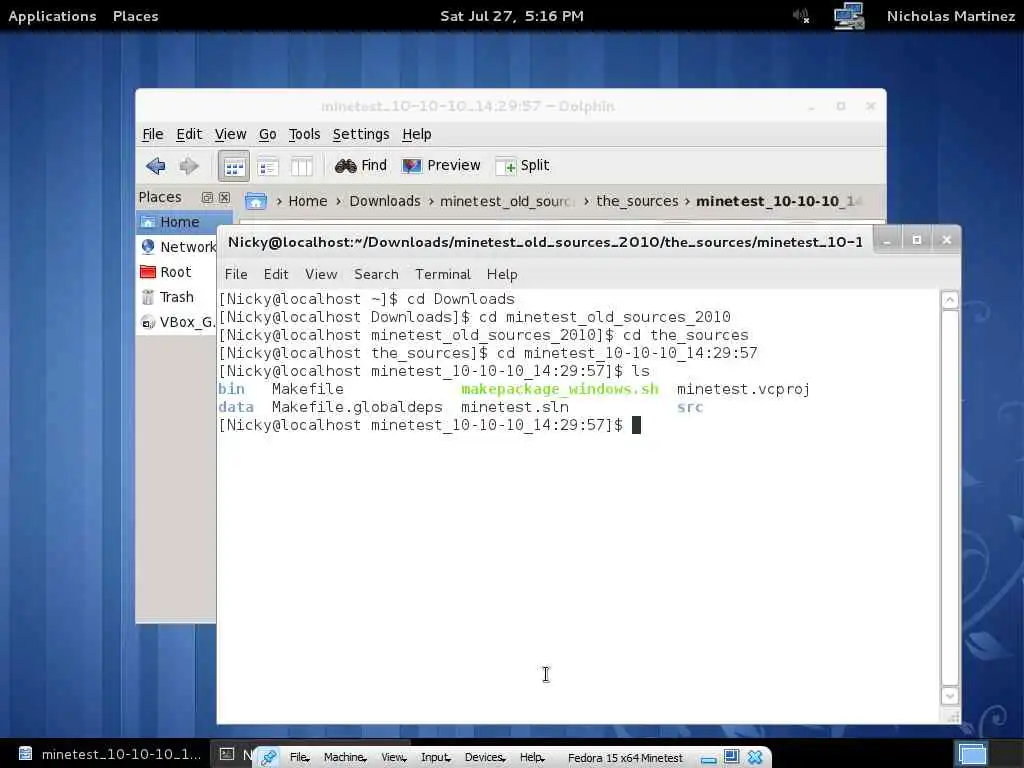Open the Places menu in top panel
This screenshot has width=1024, height=768.
coord(136,16)
